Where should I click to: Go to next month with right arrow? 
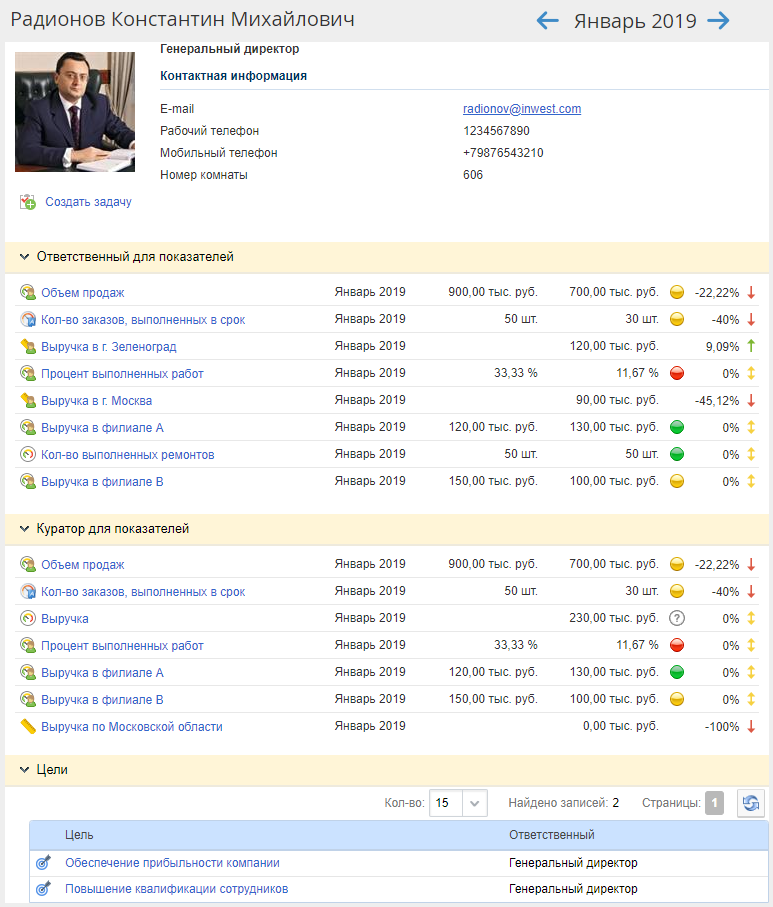718,21
